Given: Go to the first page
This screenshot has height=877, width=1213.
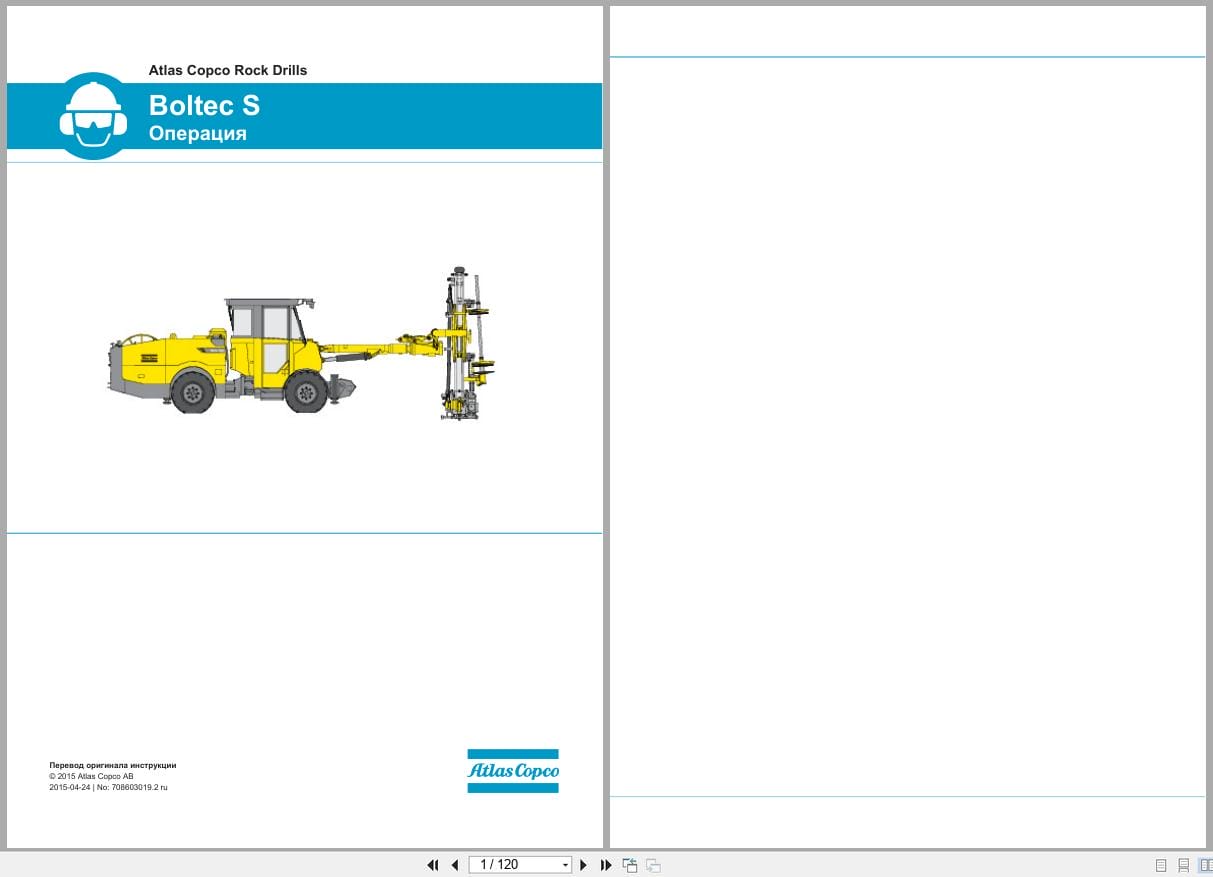Looking at the screenshot, I should tap(433, 865).
